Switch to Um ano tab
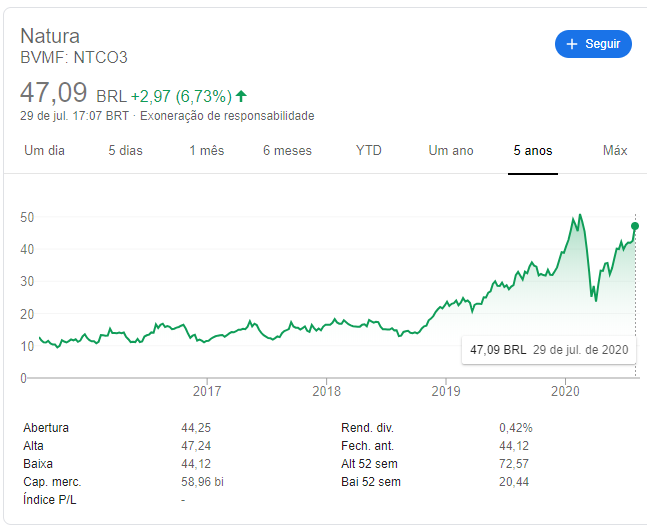The height and width of the screenshot is (526, 647). tap(451, 151)
